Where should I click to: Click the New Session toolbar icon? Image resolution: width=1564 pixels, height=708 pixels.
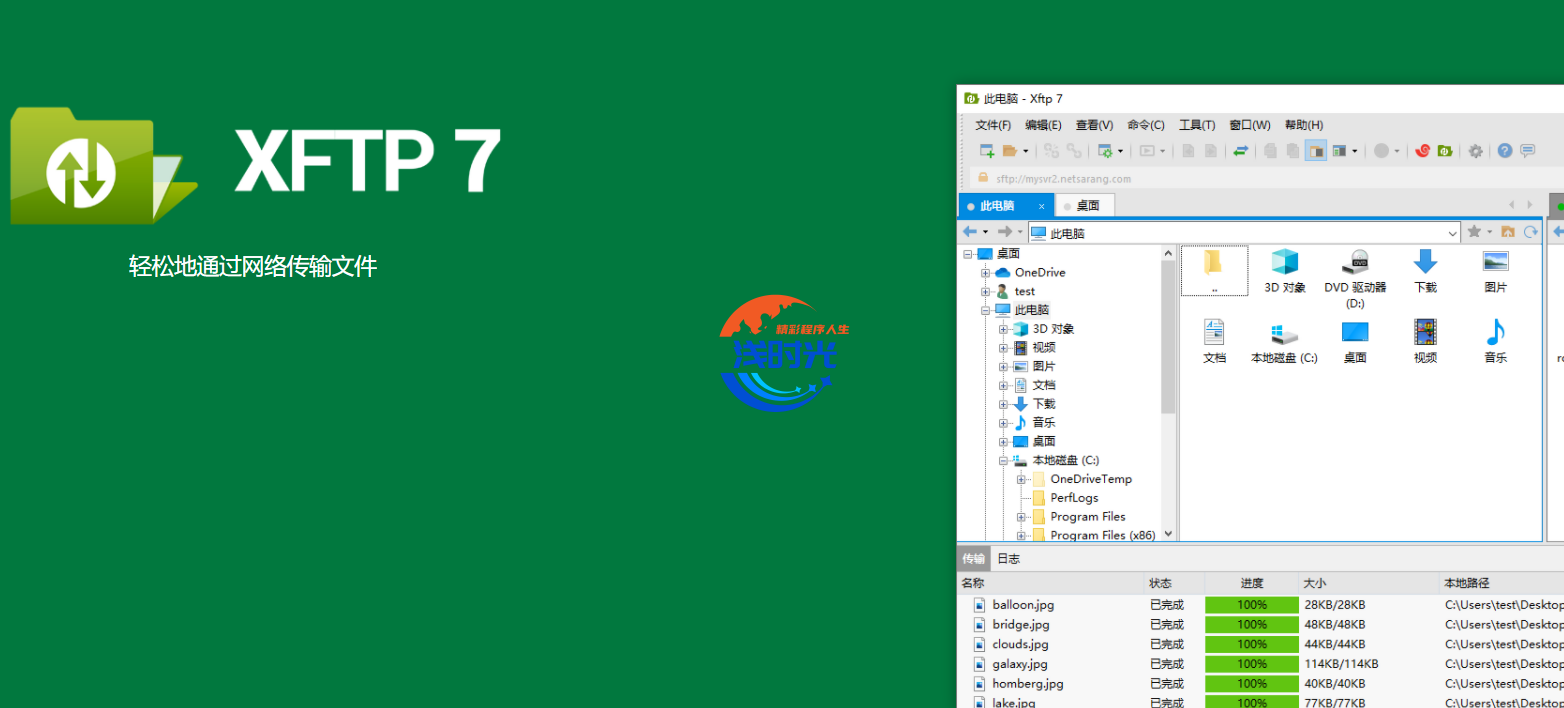point(987,151)
